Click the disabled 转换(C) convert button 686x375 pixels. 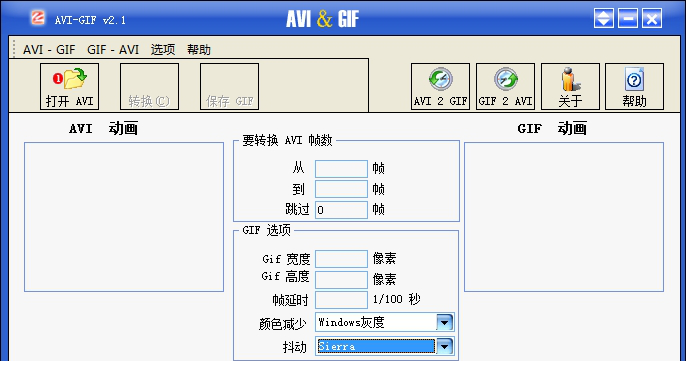click(149, 86)
